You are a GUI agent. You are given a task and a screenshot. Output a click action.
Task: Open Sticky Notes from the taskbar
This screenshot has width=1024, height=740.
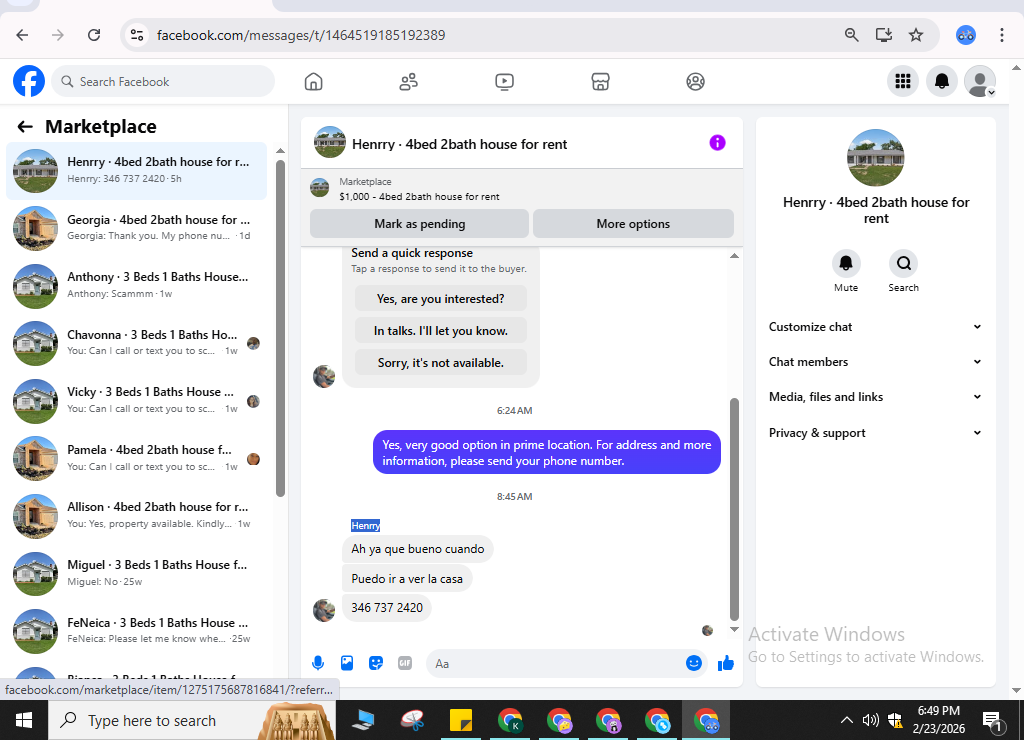pos(461,720)
